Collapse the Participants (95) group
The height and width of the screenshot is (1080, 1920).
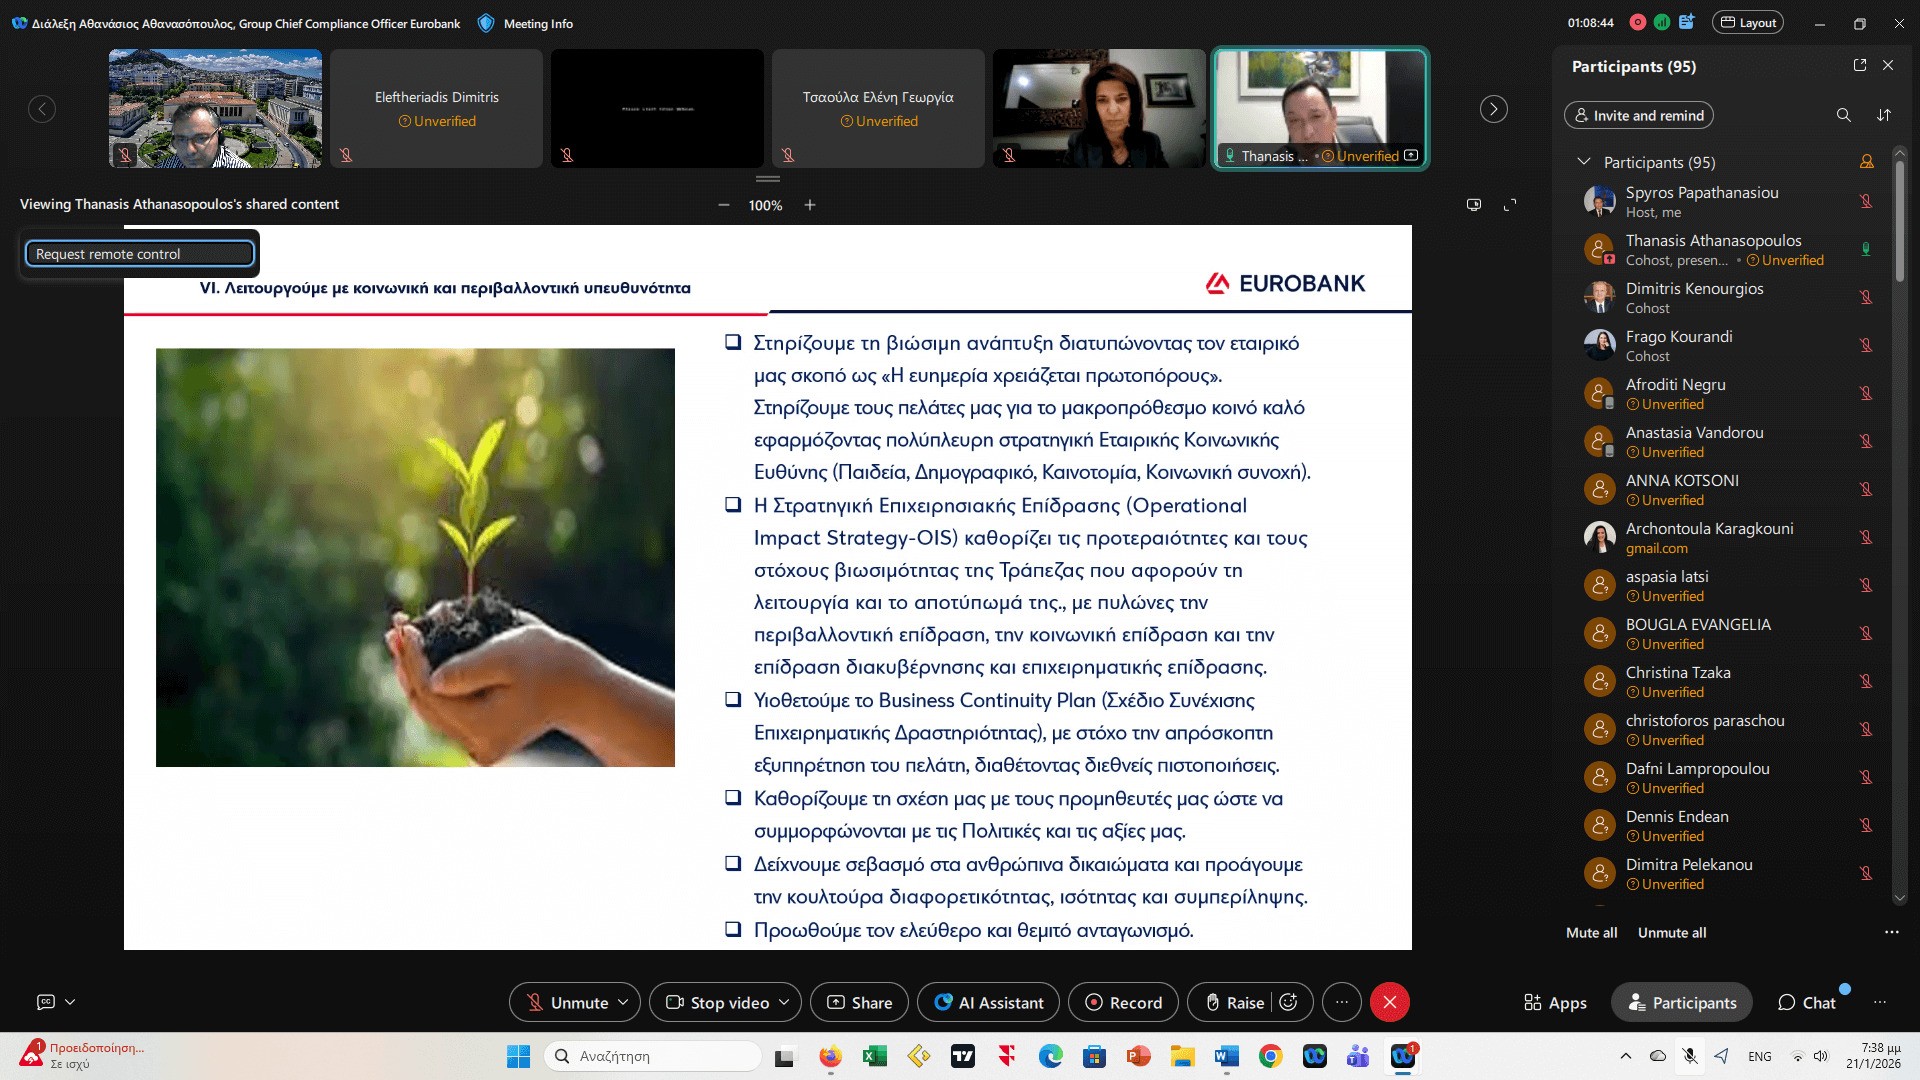coord(1583,162)
